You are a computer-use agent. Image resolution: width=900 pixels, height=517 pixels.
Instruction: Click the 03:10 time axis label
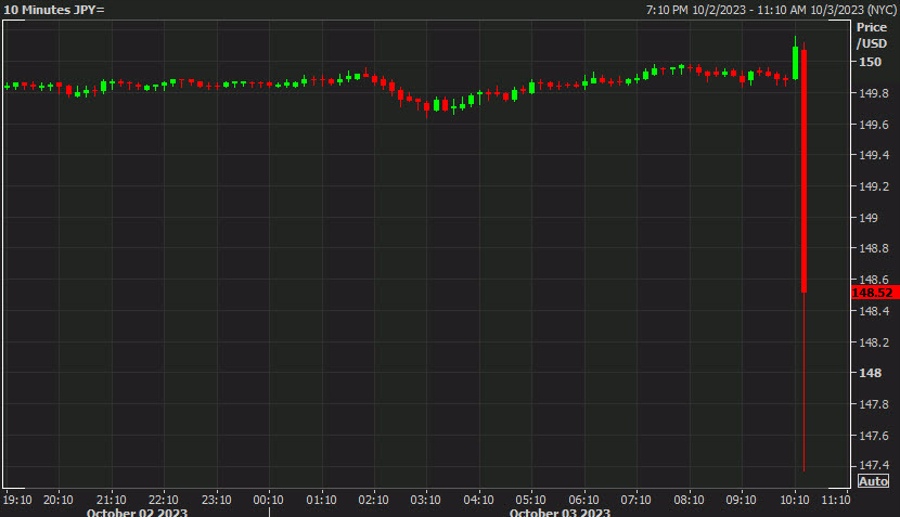coord(426,500)
